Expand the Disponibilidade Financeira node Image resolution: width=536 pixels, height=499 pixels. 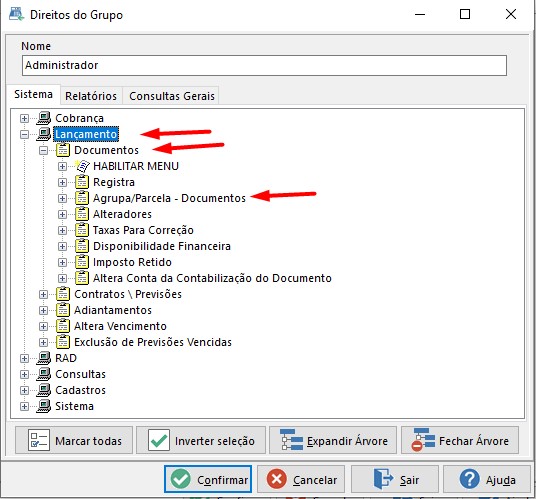[x=62, y=246]
